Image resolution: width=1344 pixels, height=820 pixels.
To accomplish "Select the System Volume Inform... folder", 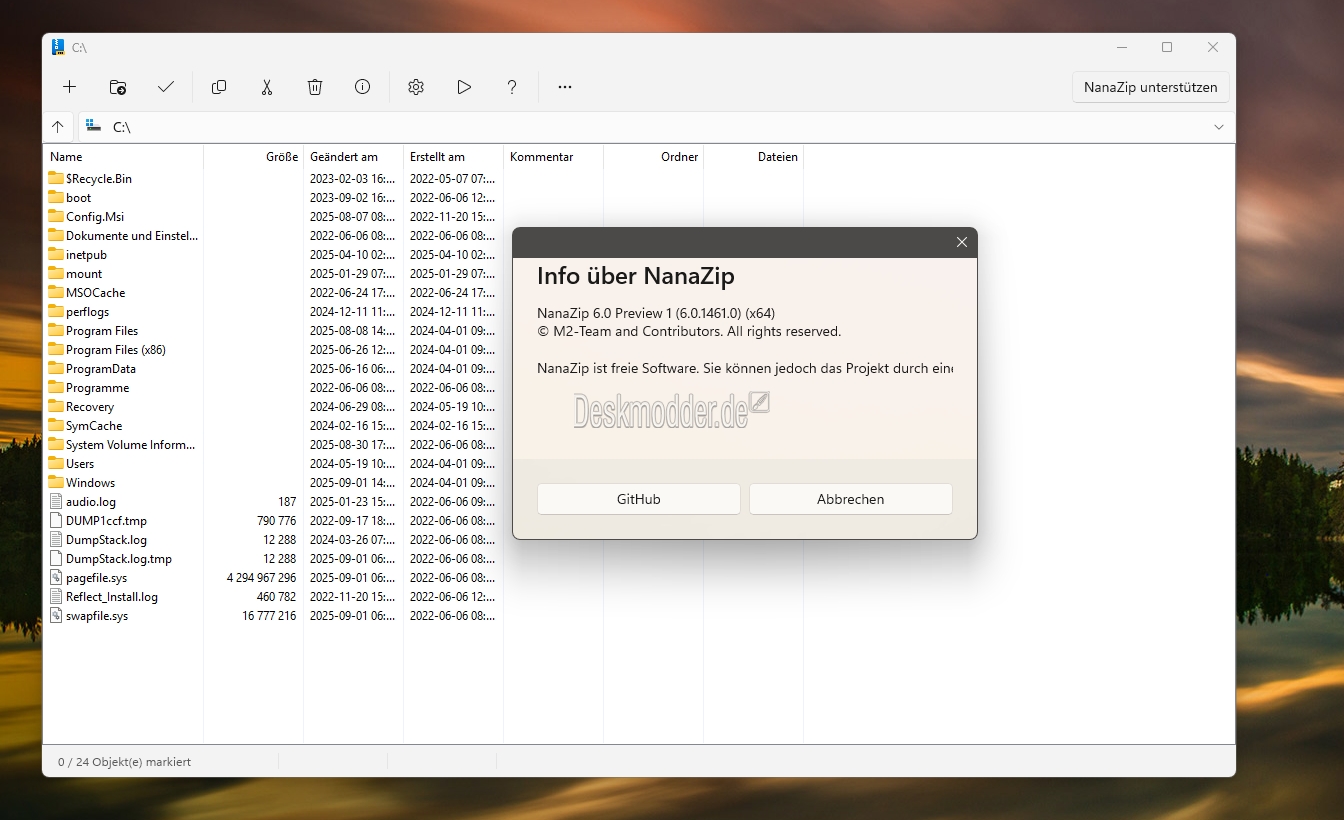I will pos(131,445).
